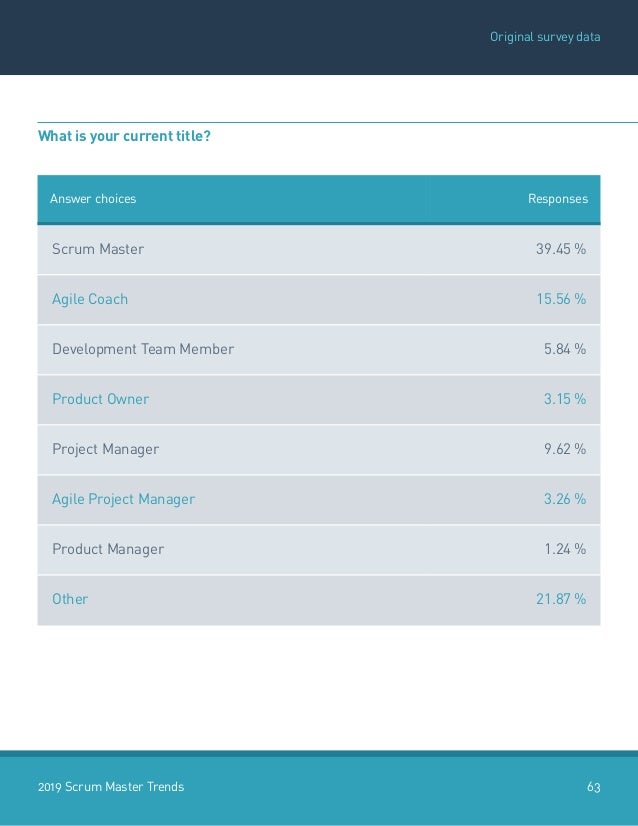This screenshot has height=826, width=638.
Task: Click the 21.87 % response value
Action: click(561, 599)
